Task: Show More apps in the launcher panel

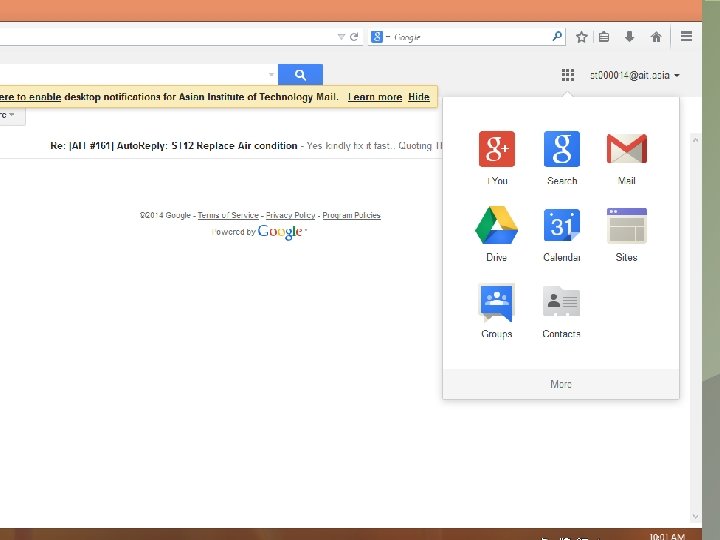Action: coord(561,384)
